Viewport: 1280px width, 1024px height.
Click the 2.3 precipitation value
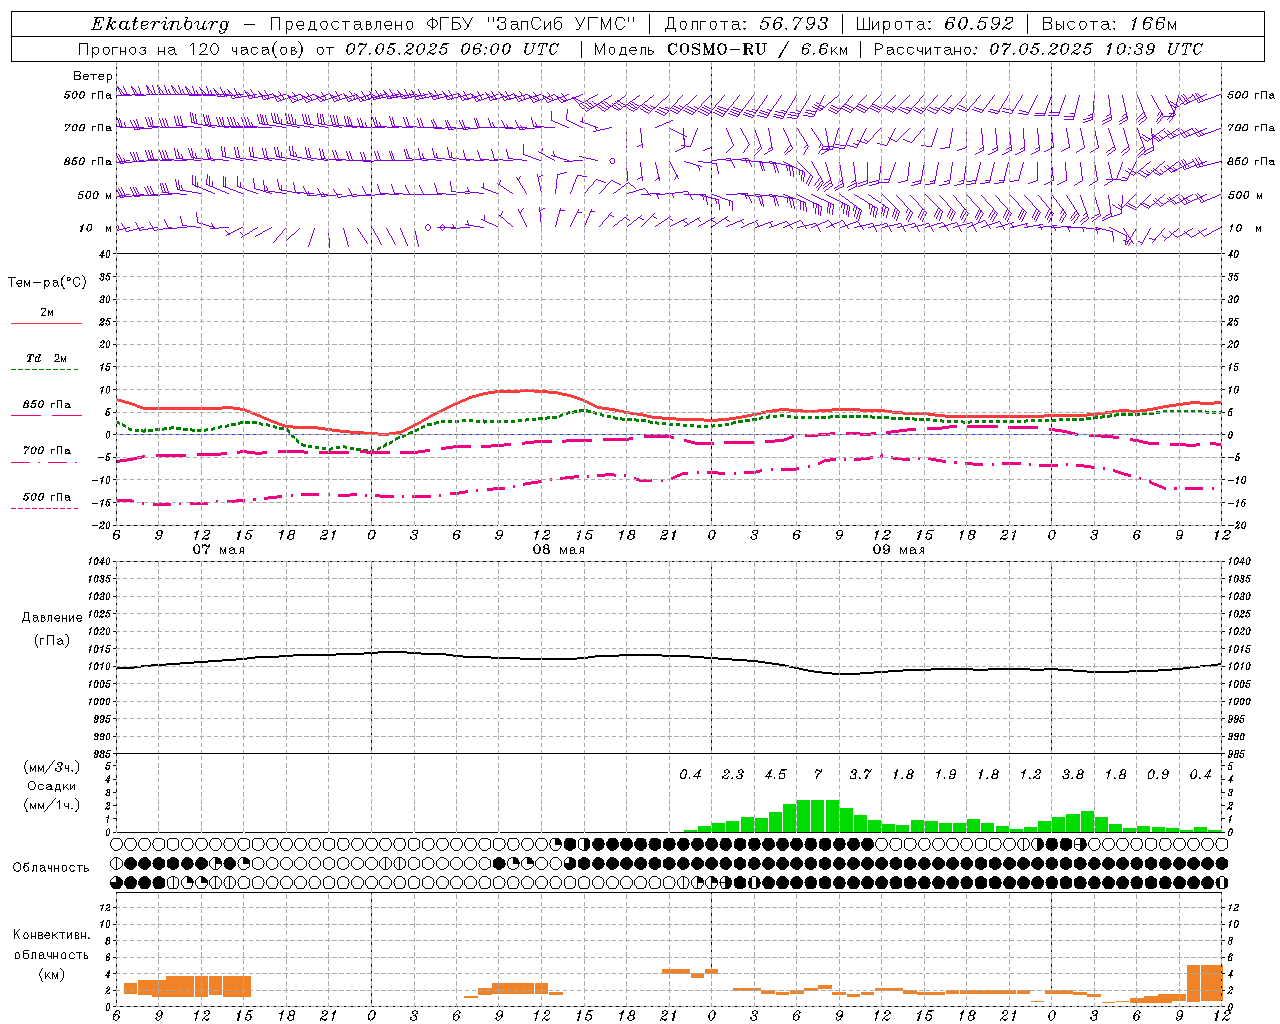pos(733,774)
